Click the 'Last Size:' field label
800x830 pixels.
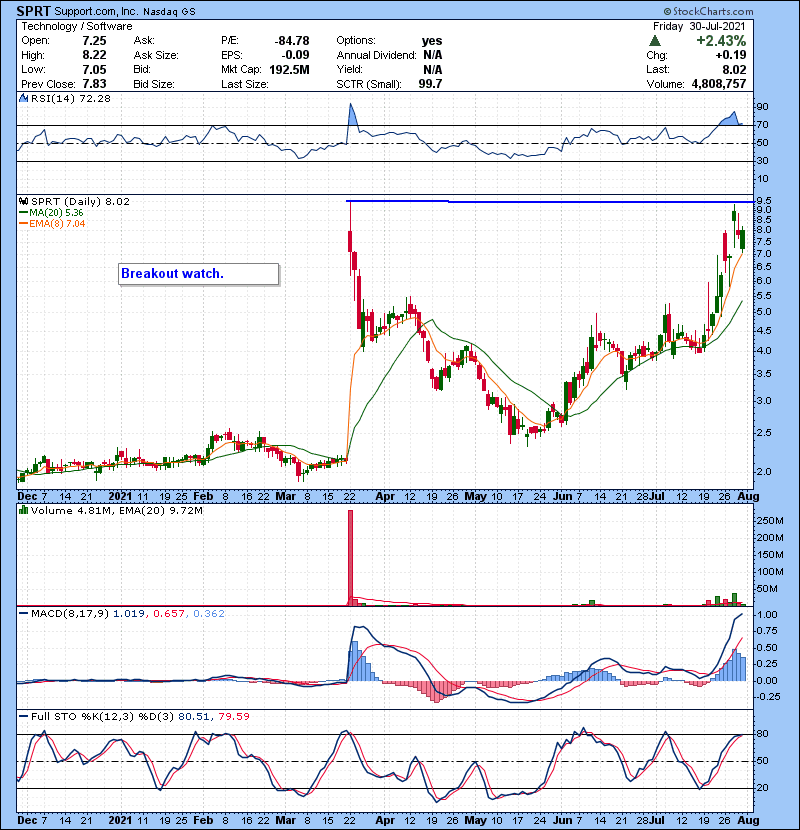245,84
